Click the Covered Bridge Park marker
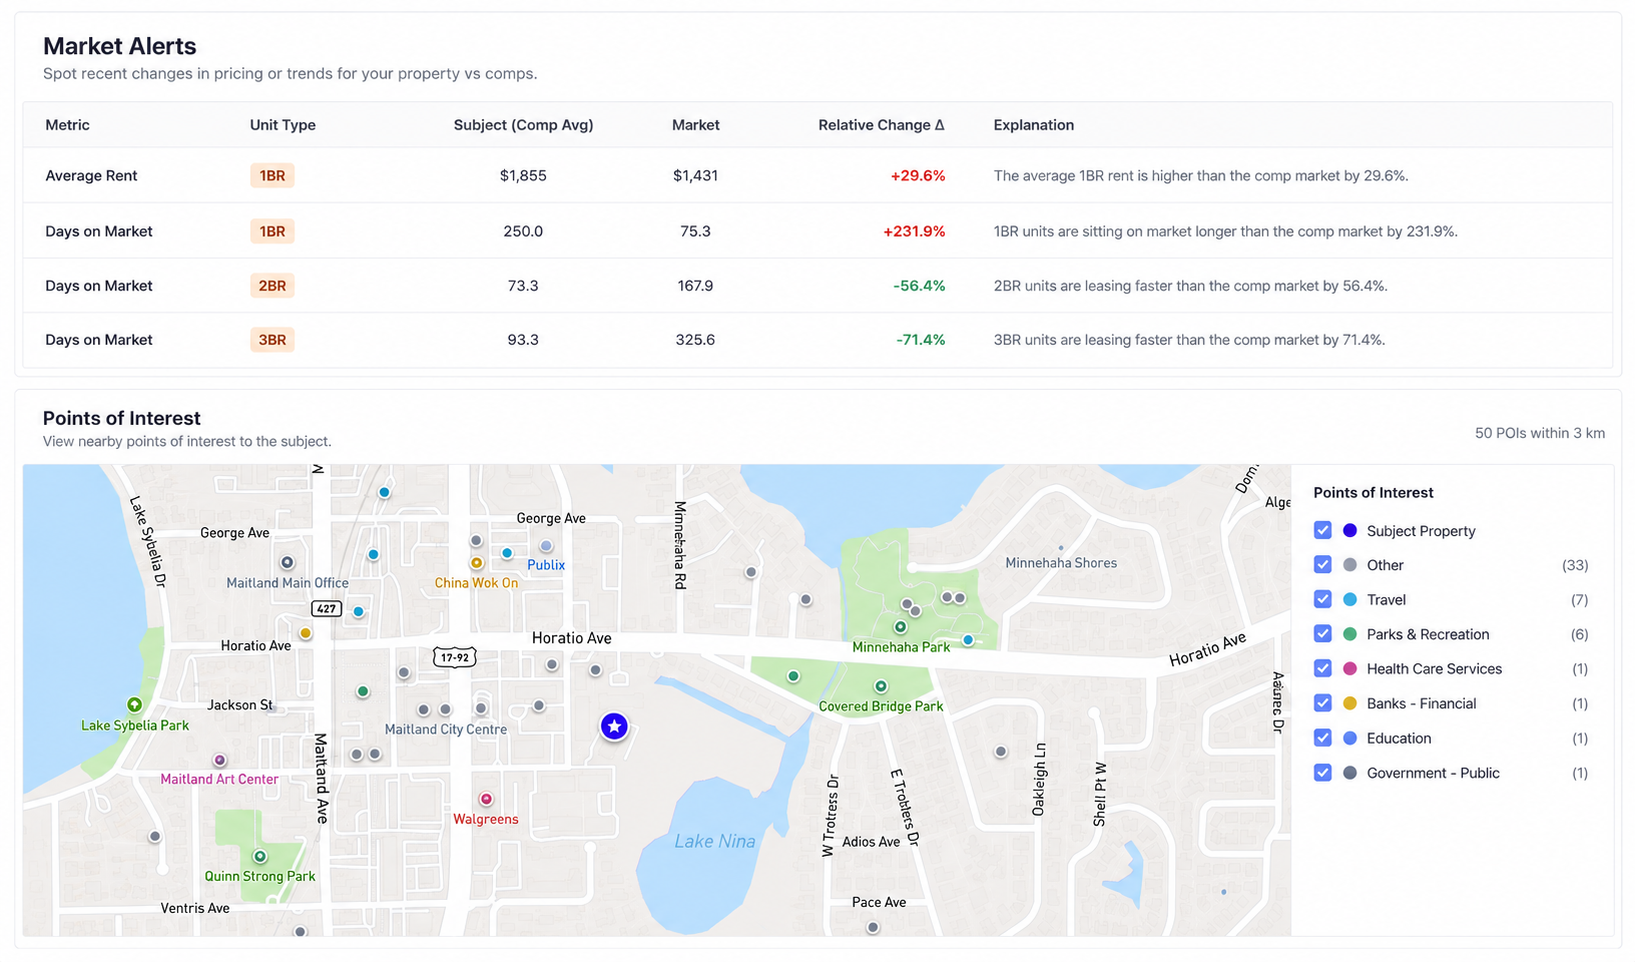The image size is (1635, 962). [x=881, y=687]
